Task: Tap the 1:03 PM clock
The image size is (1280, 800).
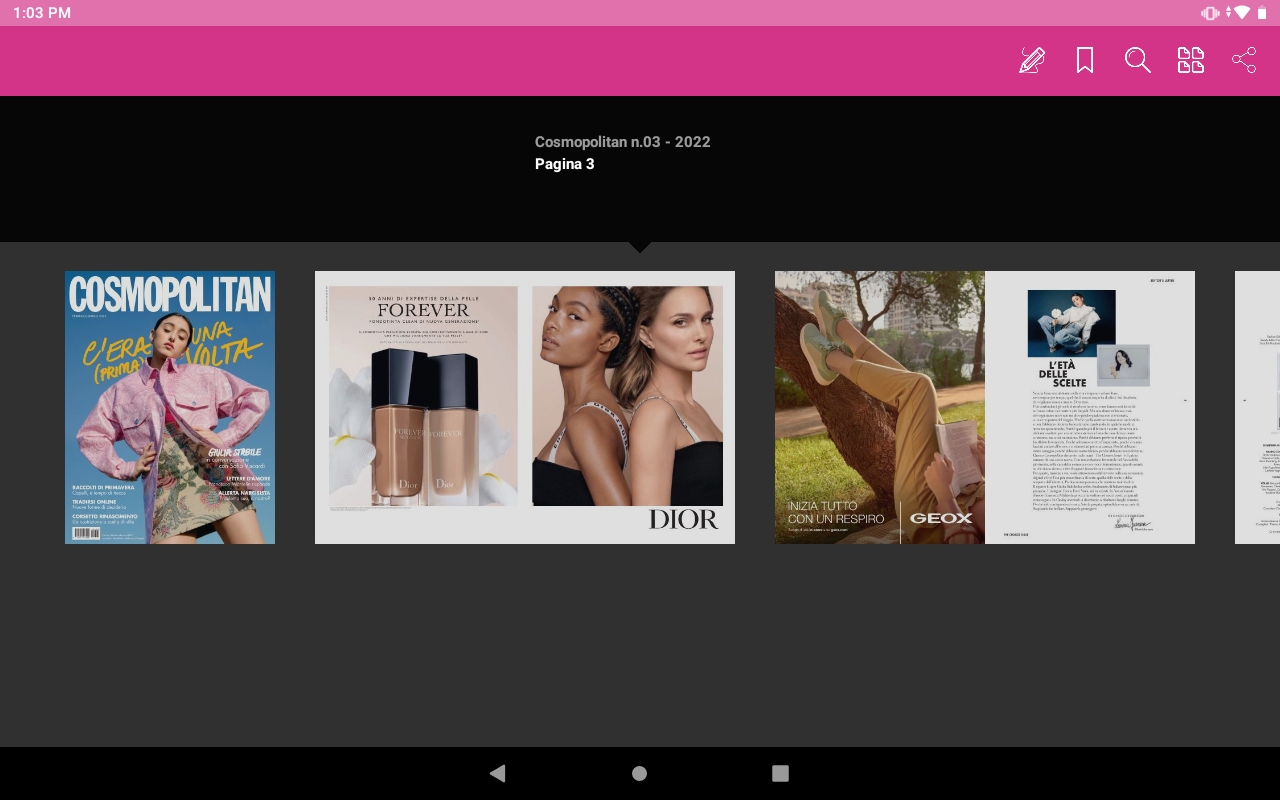Action: click(x=42, y=13)
